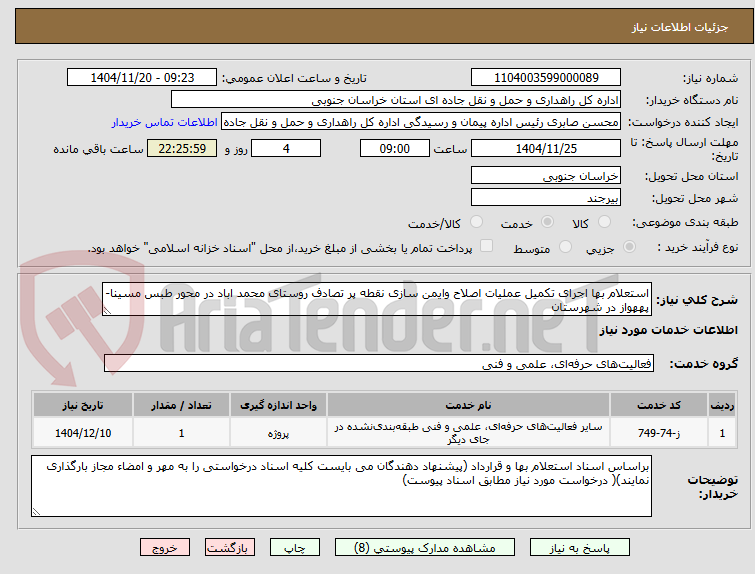Click the اطلاعات خدمات مورد نیاز heading

pos(668,330)
